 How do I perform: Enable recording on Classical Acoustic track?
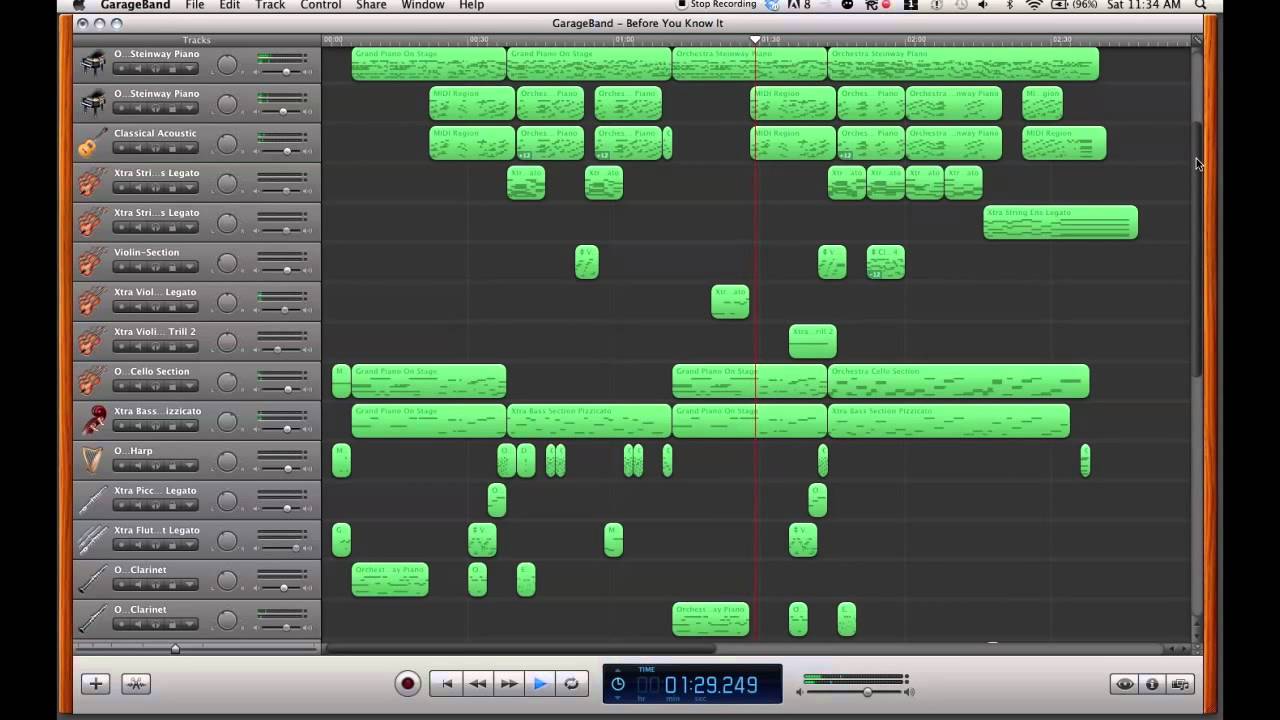click(x=122, y=148)
